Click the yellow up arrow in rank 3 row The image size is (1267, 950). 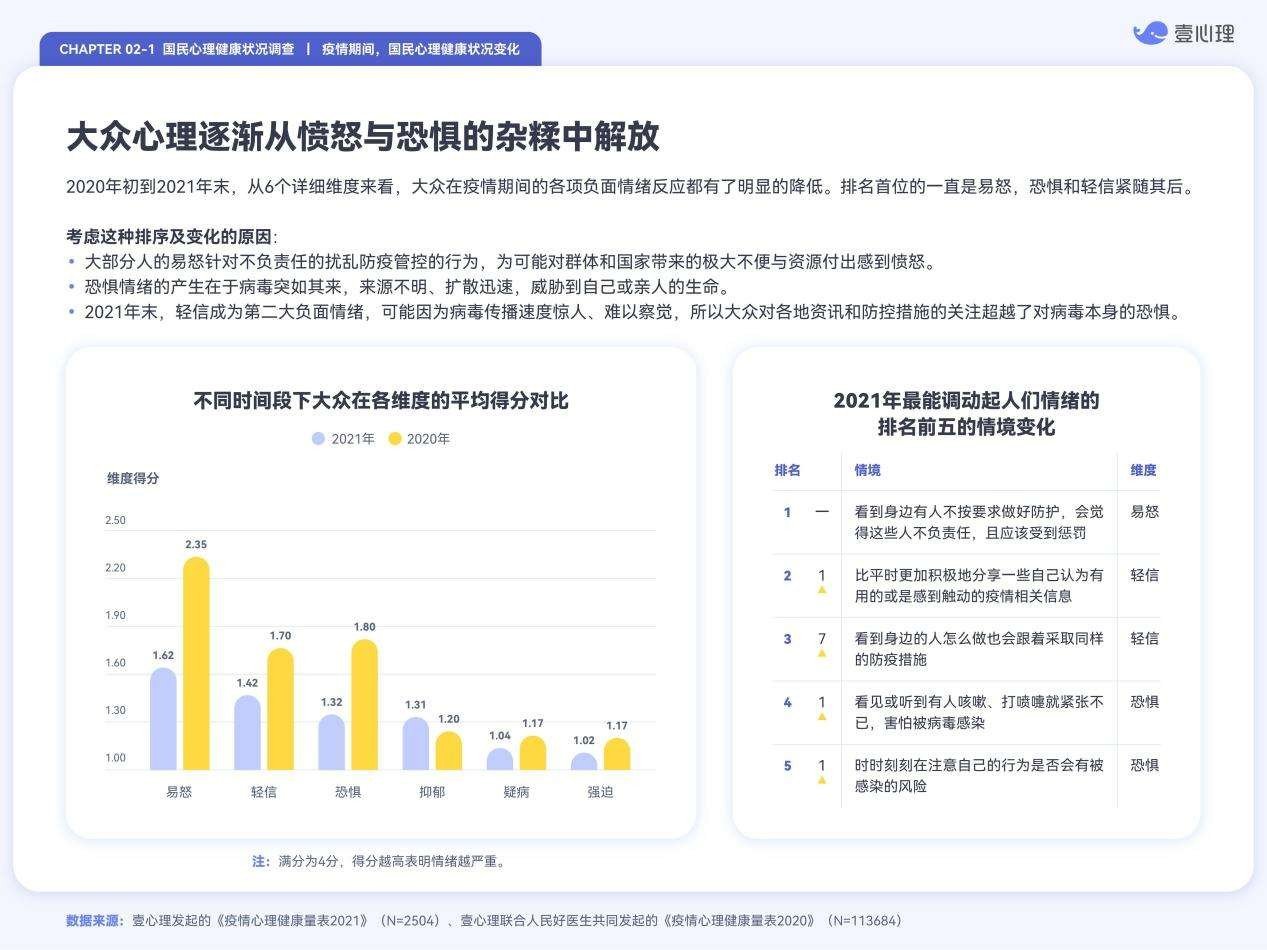point(822,653)
